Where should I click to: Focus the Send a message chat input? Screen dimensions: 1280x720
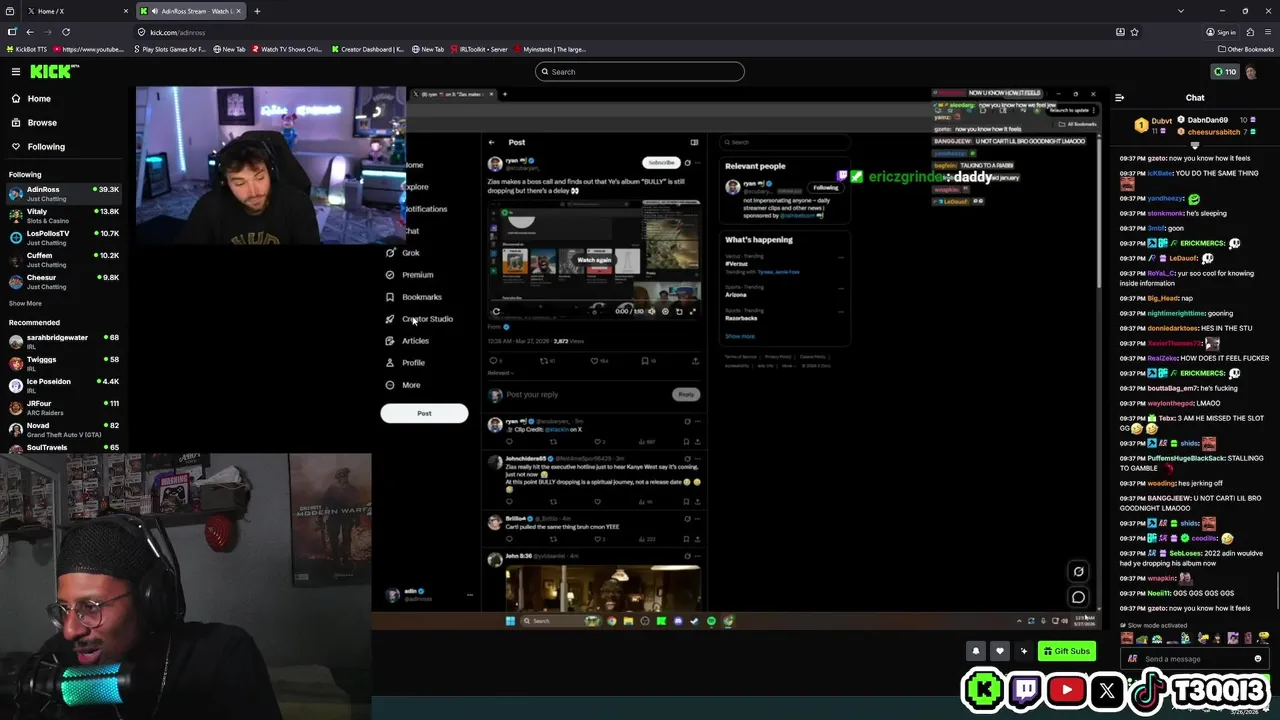[1194, 659]
